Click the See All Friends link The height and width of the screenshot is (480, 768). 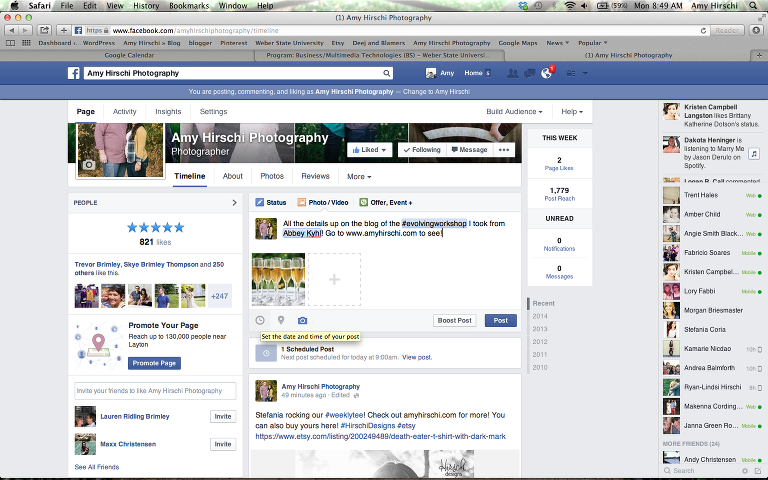pos(96,467)
